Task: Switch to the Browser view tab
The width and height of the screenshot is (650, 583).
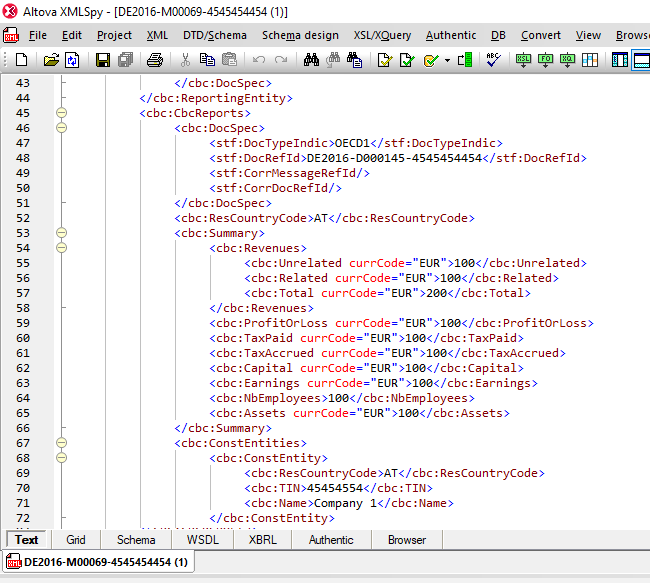Action: (406, 540)
